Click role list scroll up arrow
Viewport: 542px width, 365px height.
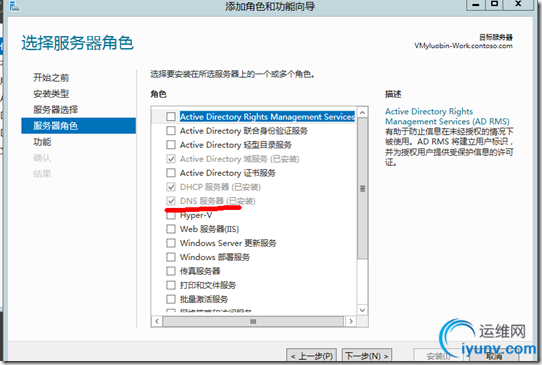pos(362,113)
